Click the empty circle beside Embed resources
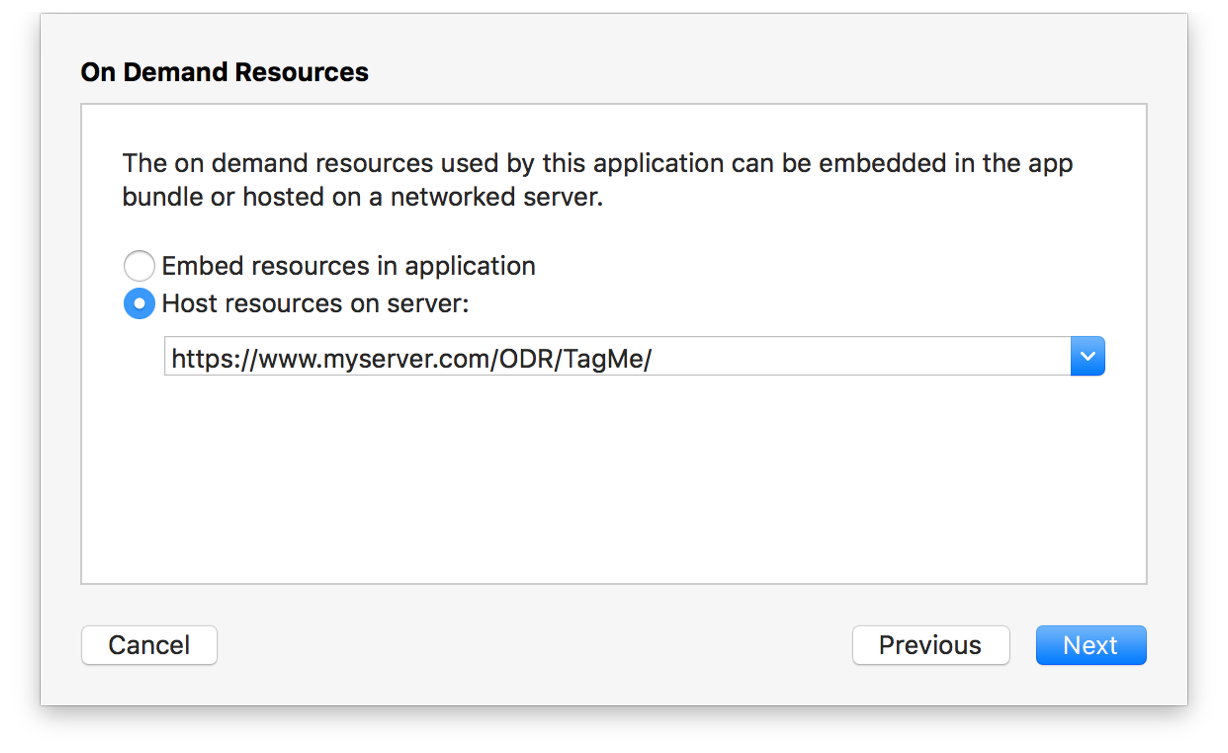 [x=139, y=266]
